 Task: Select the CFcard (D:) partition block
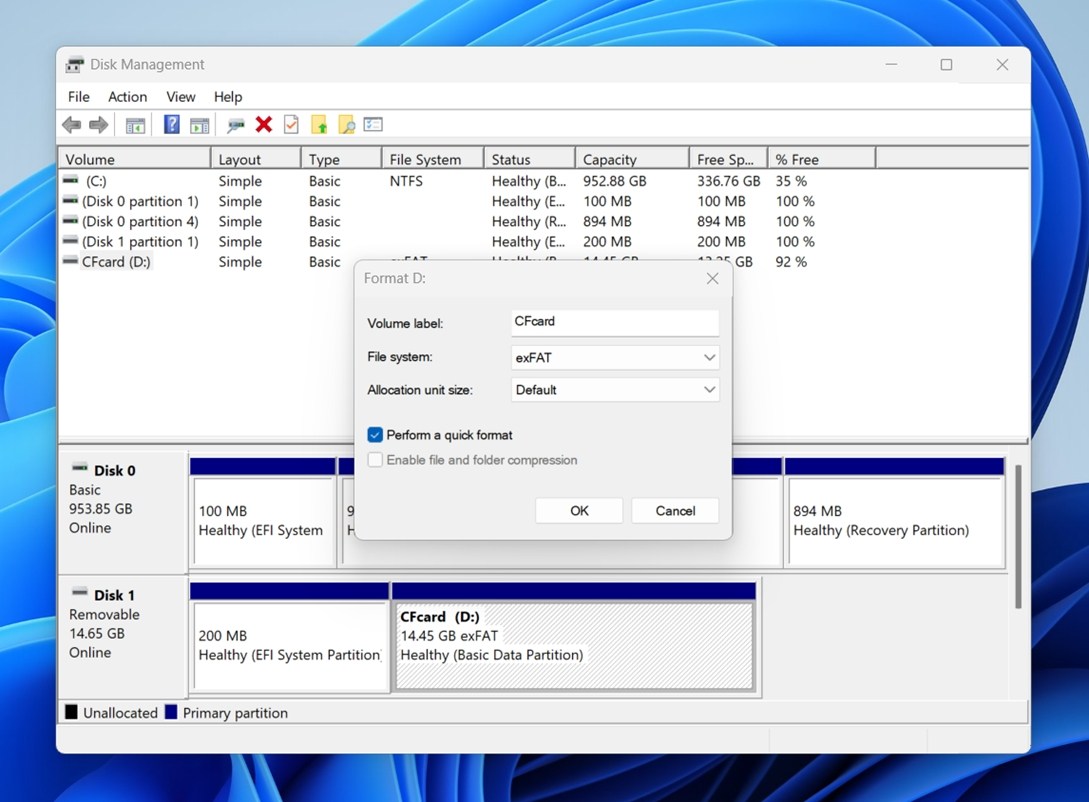click(x=574, y=646)
